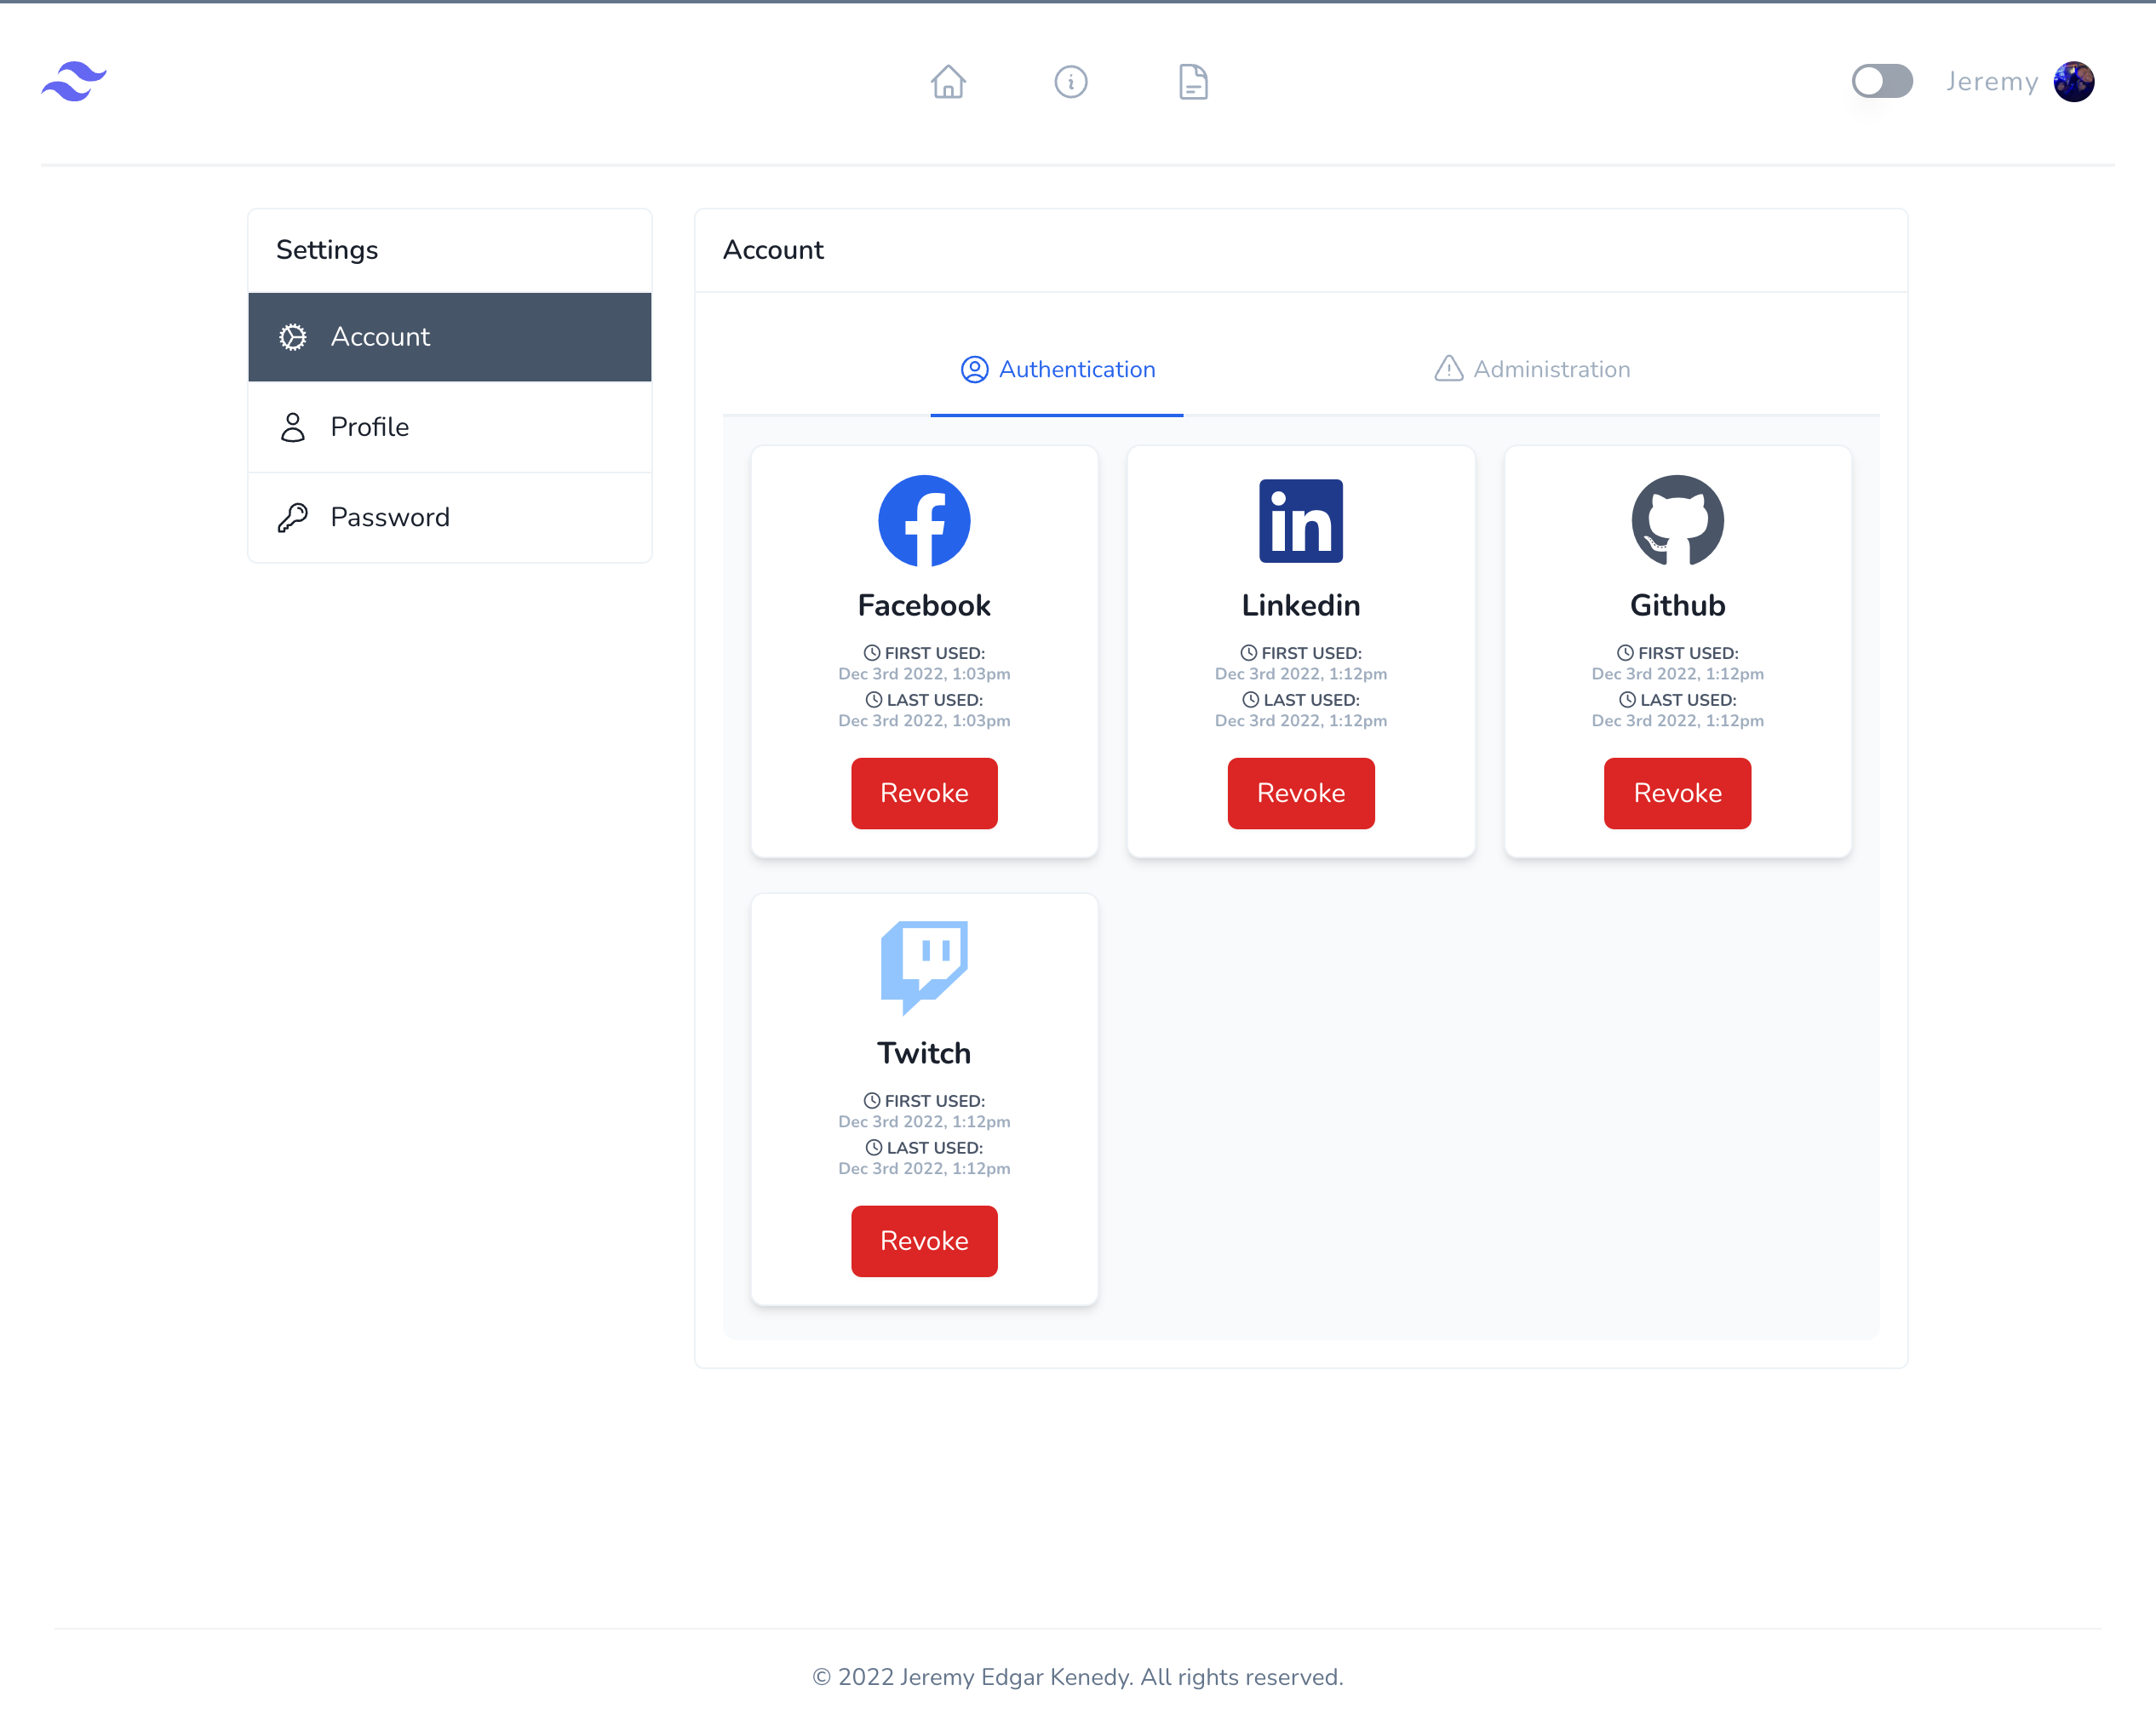Click the clock icon by Twitch LAST USED
2156x1725 pixels.
click(874, 1148)
